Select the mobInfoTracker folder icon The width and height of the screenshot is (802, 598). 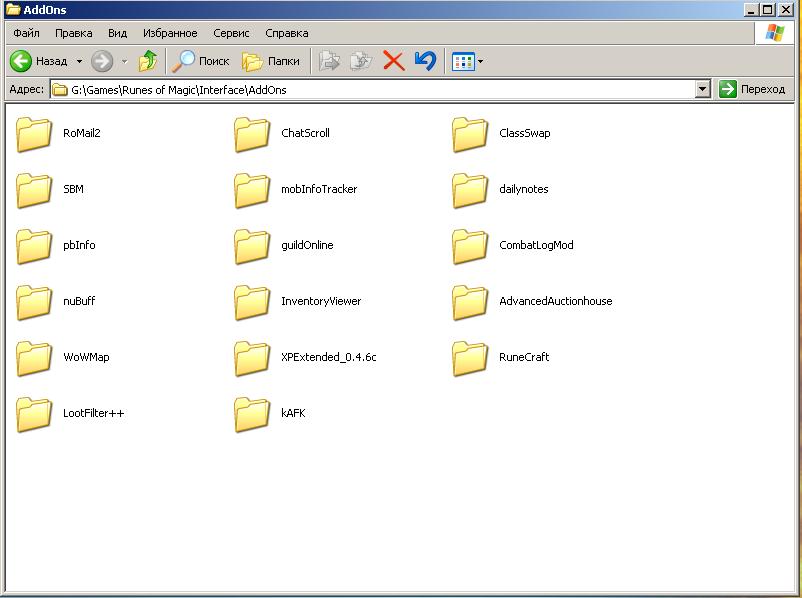[252, 190]
